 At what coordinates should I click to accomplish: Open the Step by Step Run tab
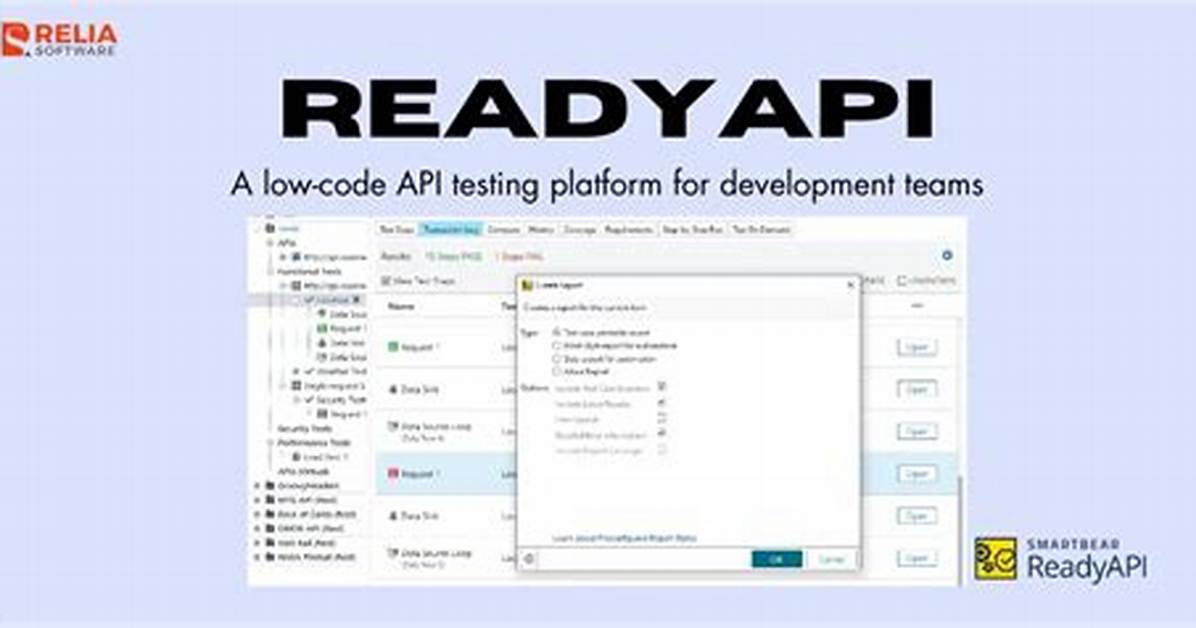pos(693,230)
